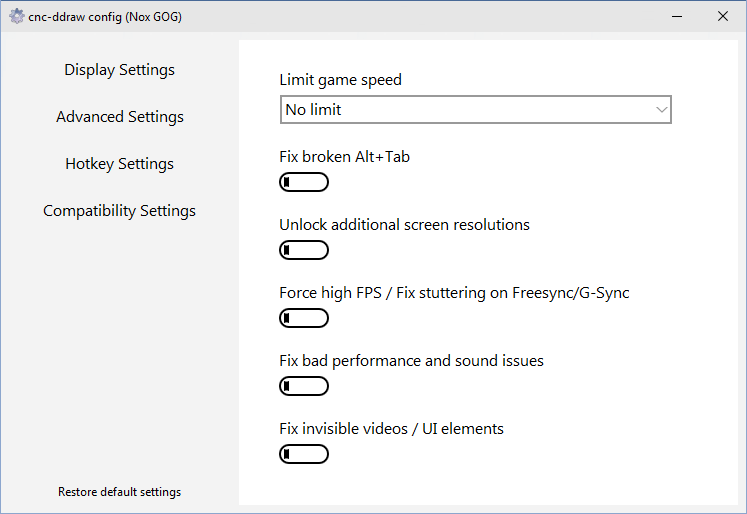Switch to Advanced Settings page

(x=120, y=117)
